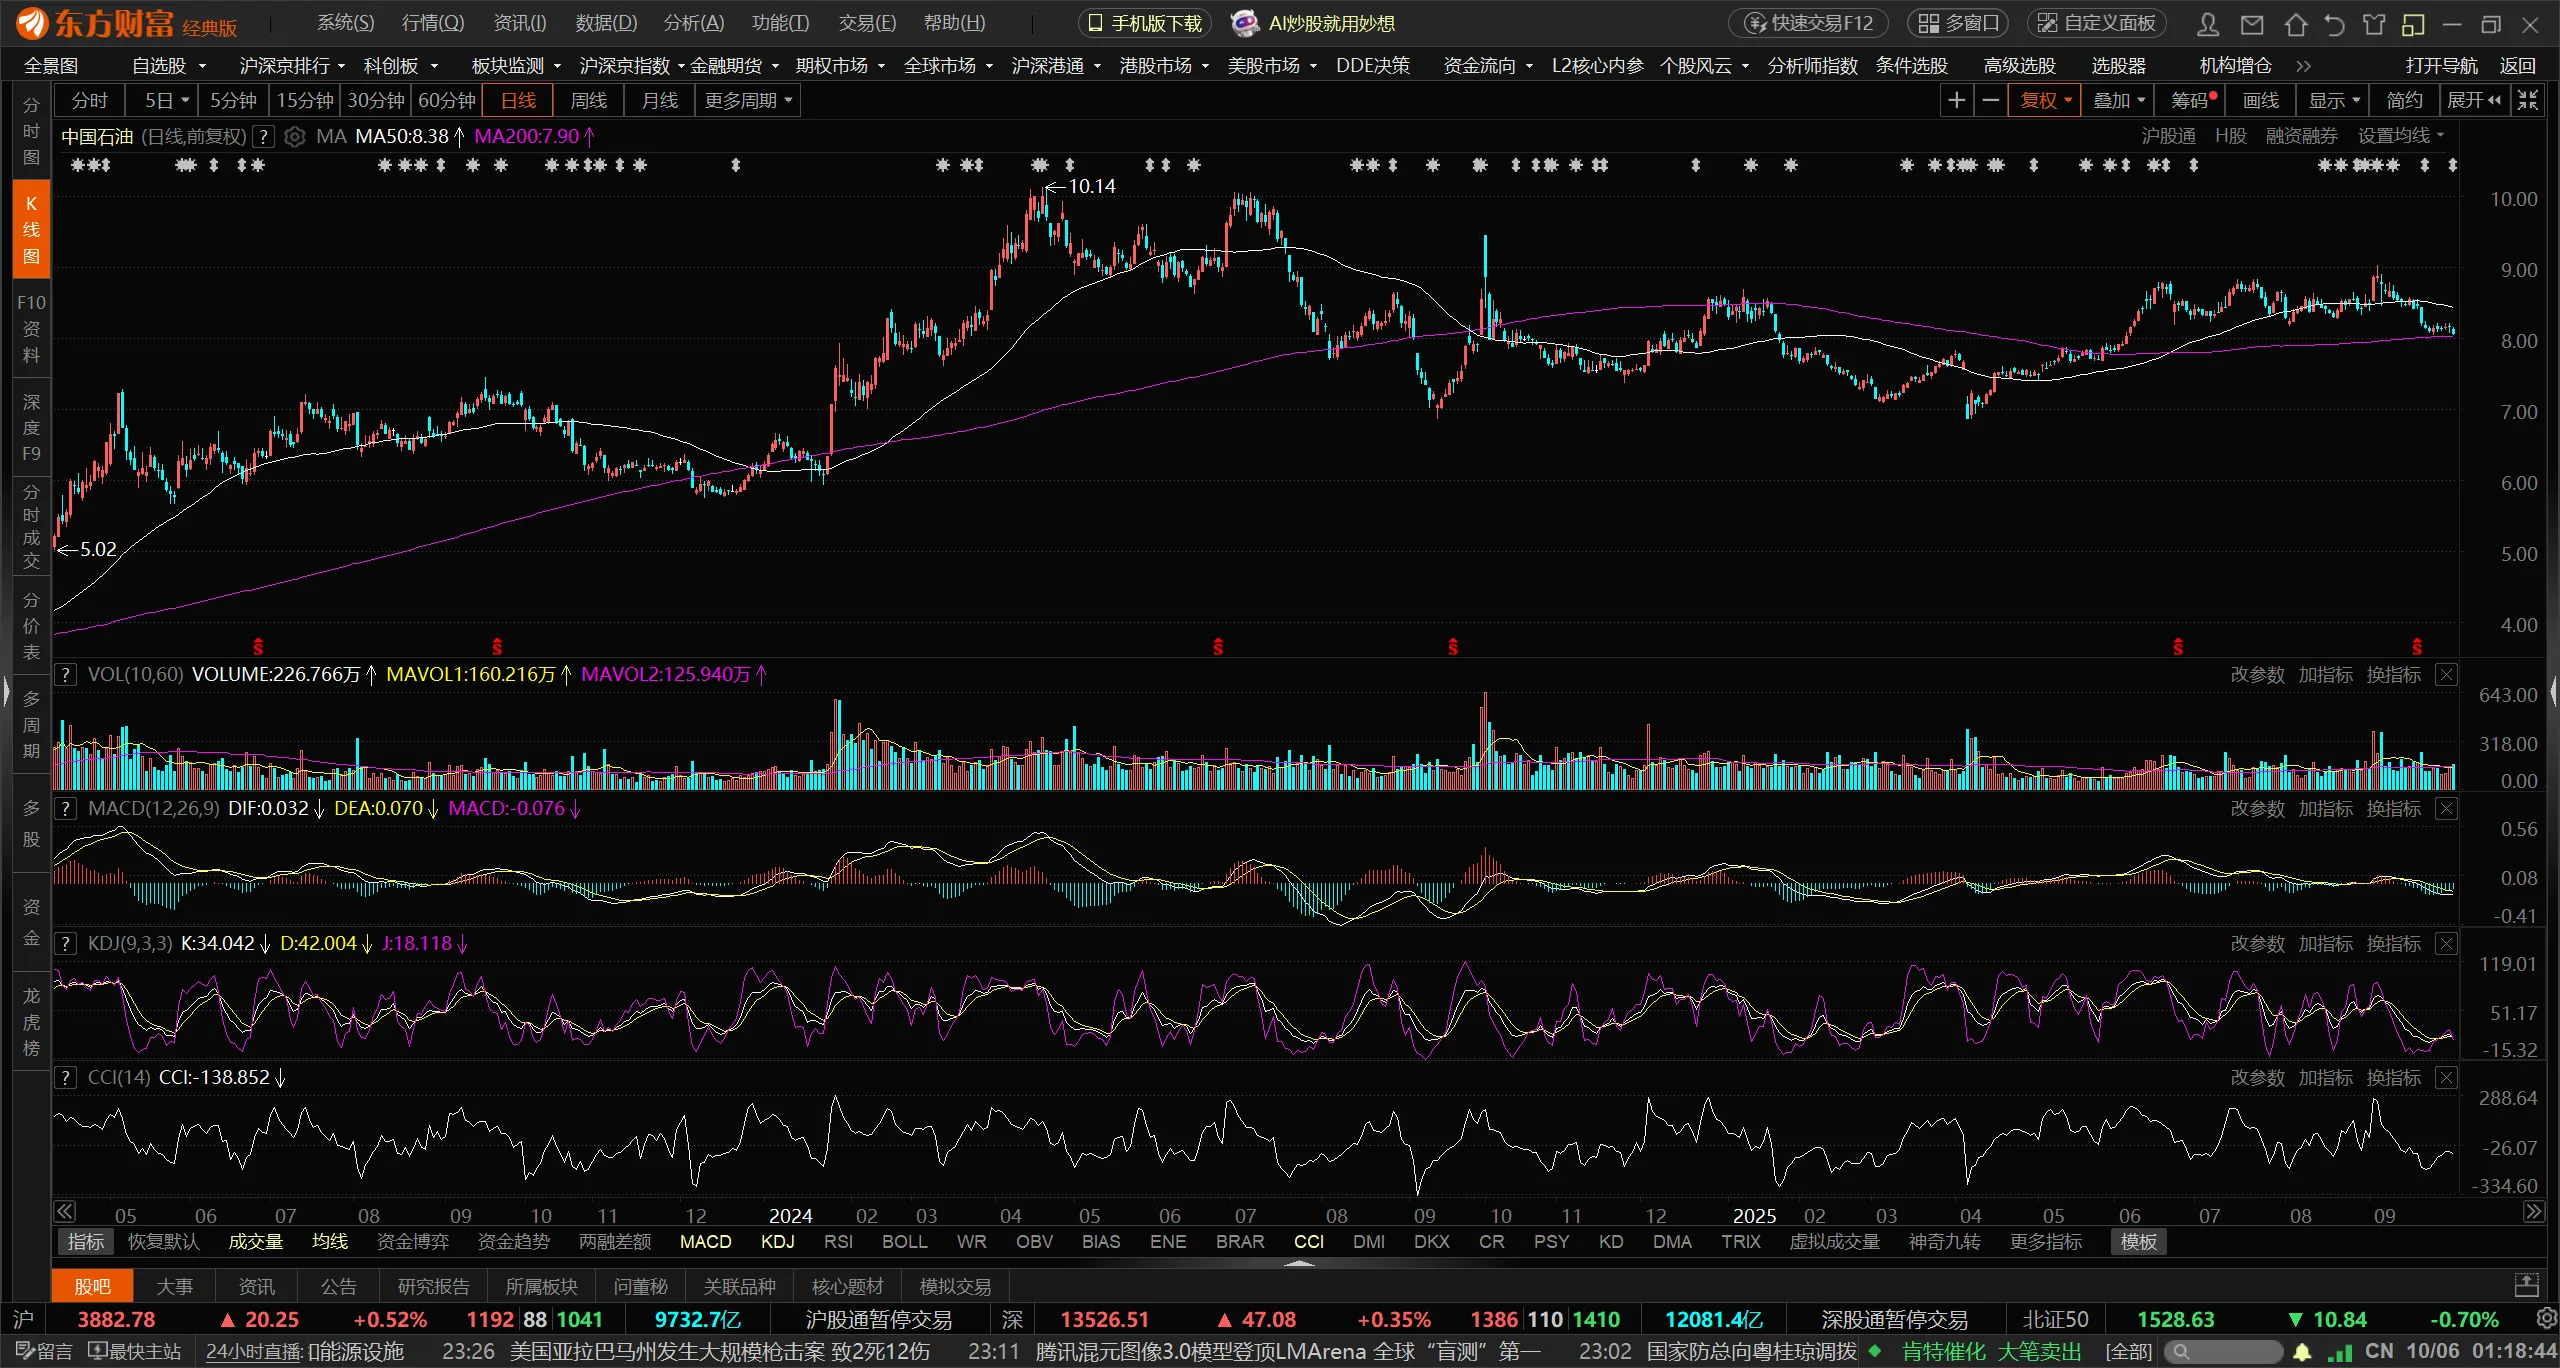Switch to the 周线 period tab

[588, 100]
